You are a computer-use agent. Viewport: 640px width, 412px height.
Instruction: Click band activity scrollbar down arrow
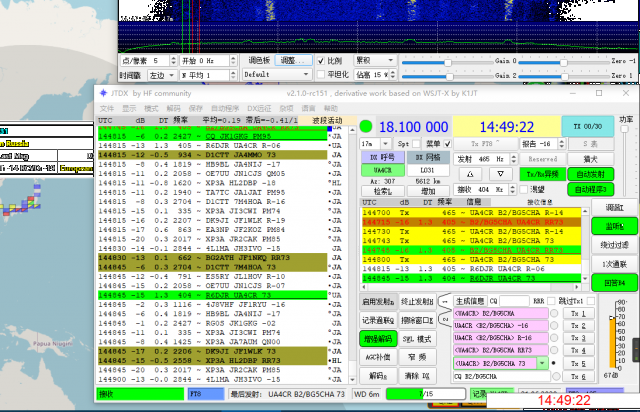coord(352,380)
